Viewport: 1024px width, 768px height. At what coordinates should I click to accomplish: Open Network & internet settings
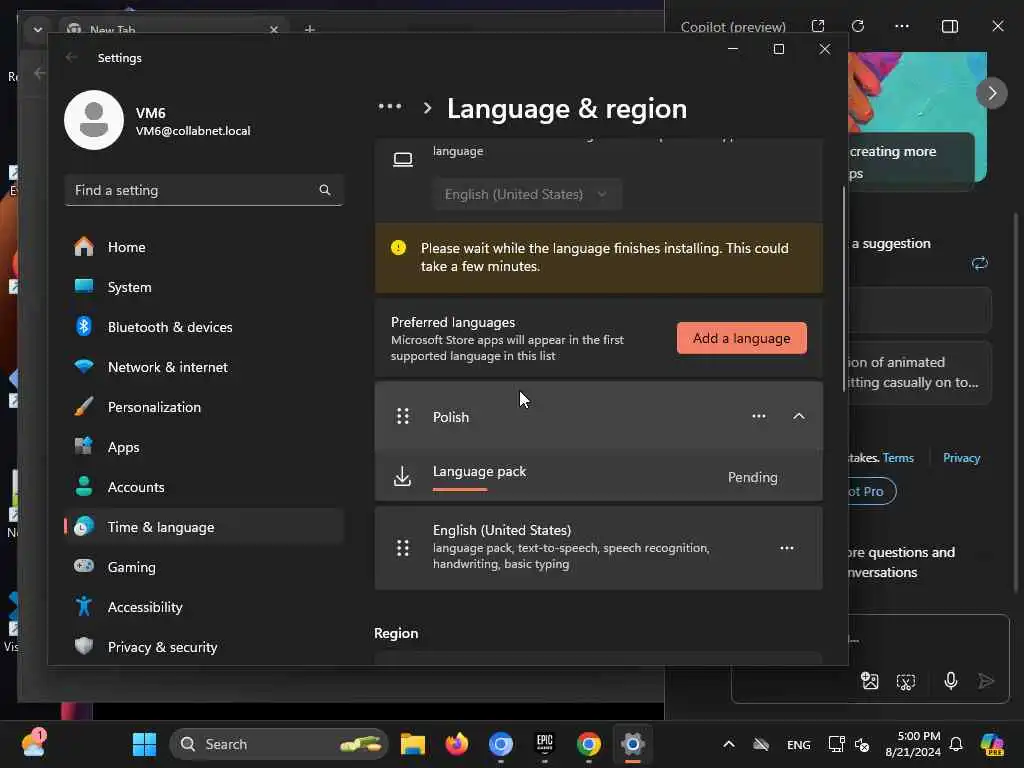[x=204, y=367]
